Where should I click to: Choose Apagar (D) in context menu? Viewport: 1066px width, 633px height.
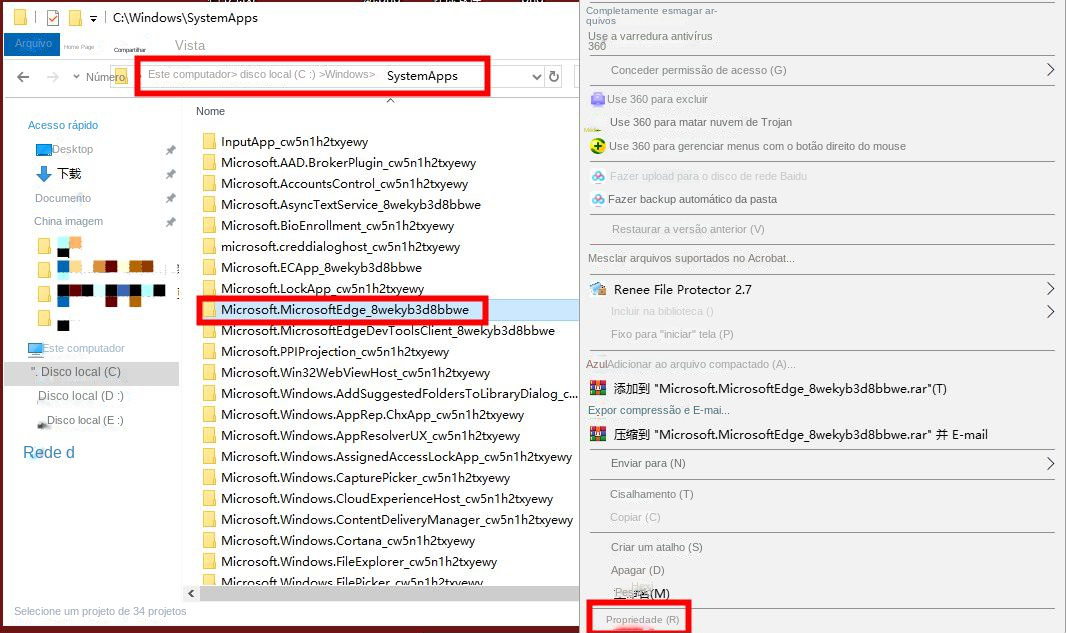point(637,570)
